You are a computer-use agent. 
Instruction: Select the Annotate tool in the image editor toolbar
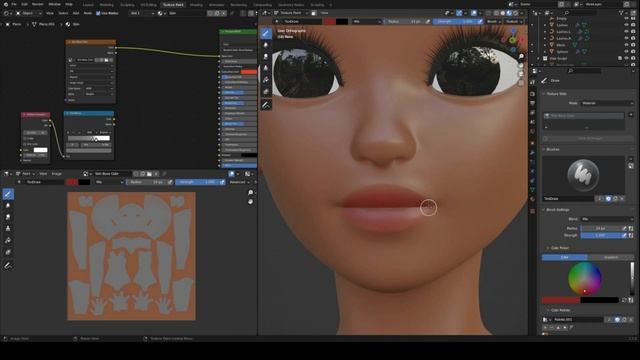click(x=8, y=266)
